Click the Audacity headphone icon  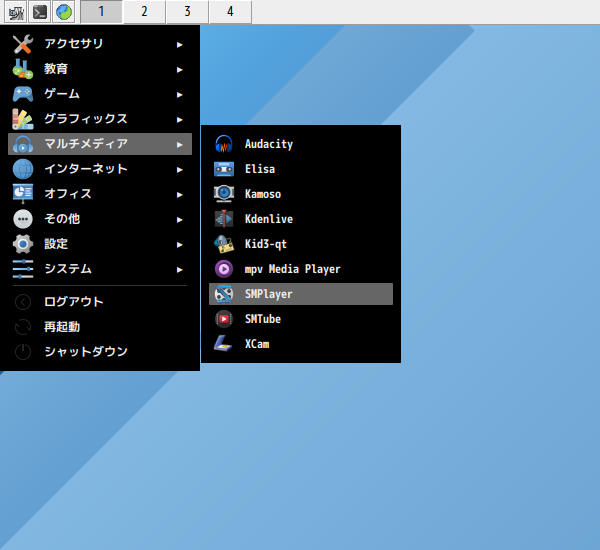click(x=224, y=144)
